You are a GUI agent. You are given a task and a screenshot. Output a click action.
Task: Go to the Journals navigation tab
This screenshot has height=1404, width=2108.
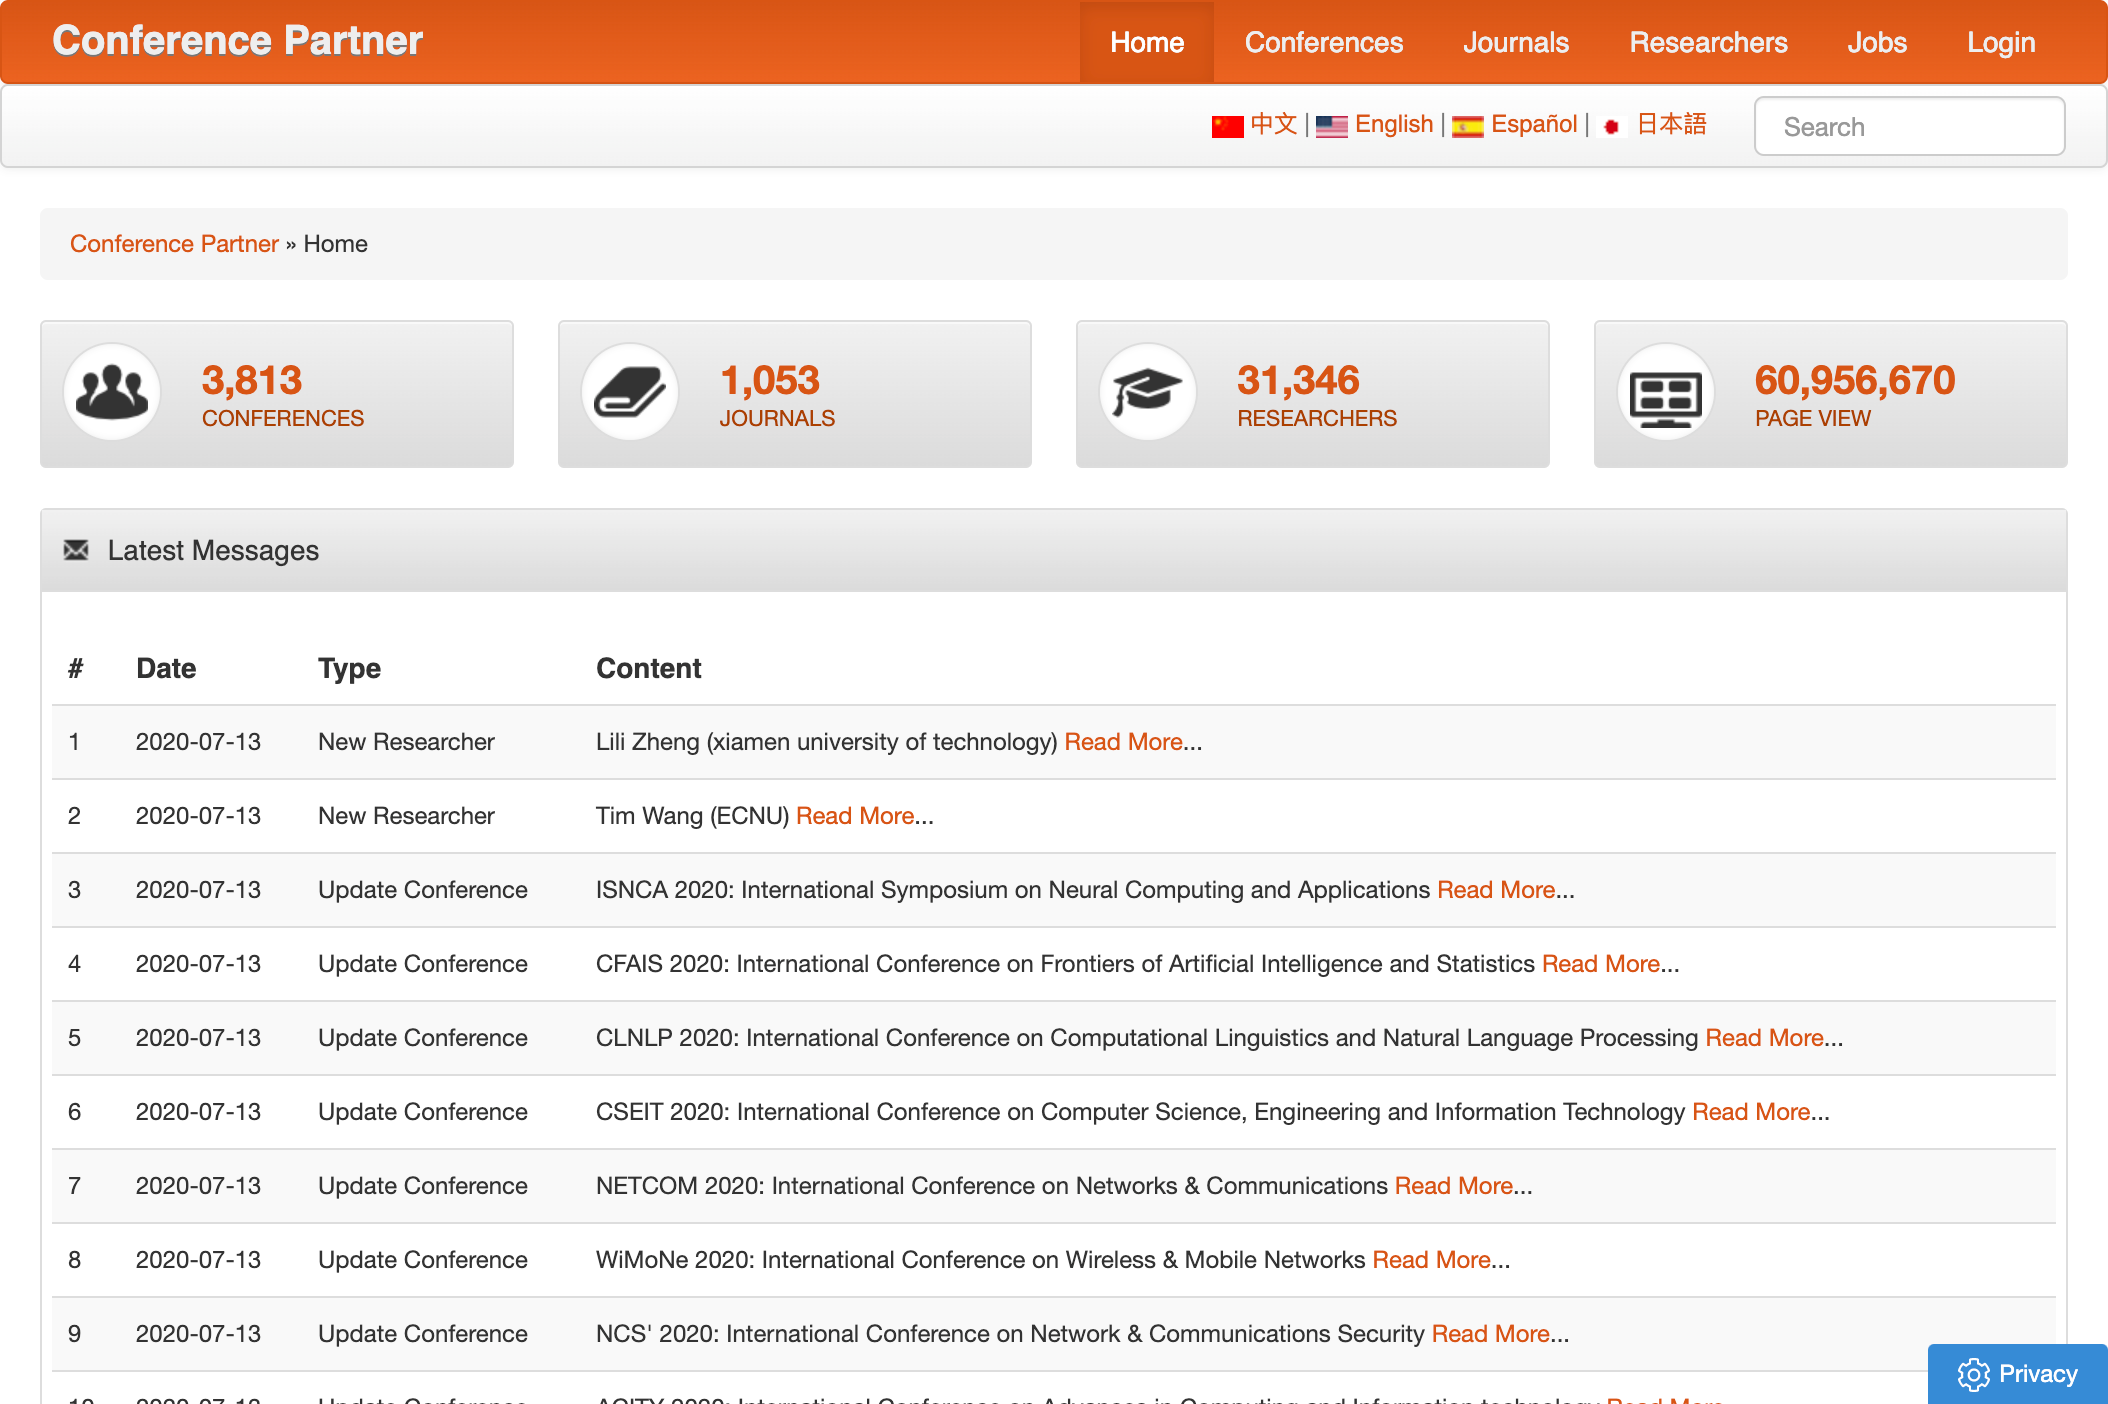coord(1515,42)
